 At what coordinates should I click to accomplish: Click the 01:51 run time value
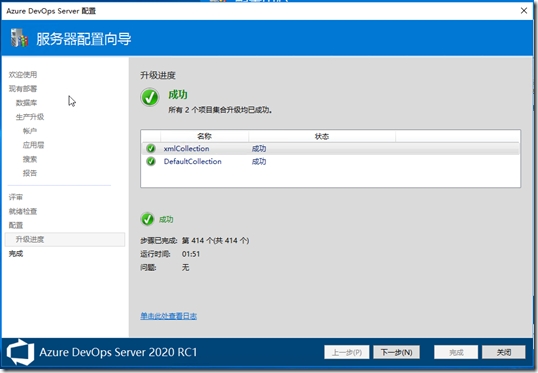pos(191,254)
